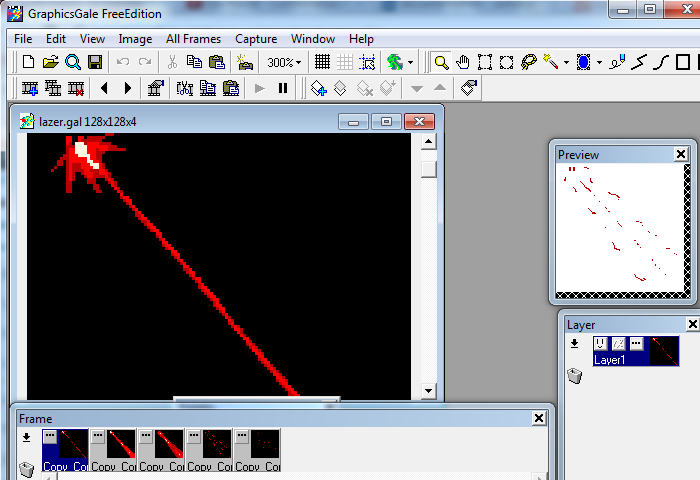
Task: Select the straight line tool
Action: 639,62
